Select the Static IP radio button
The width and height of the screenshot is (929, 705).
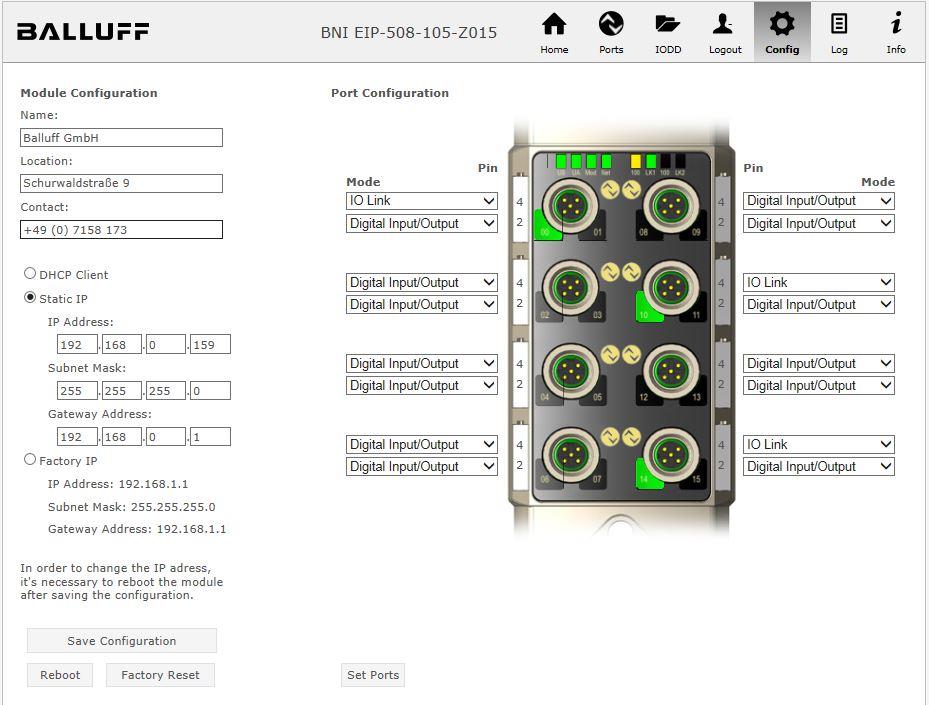pos(30,297)
